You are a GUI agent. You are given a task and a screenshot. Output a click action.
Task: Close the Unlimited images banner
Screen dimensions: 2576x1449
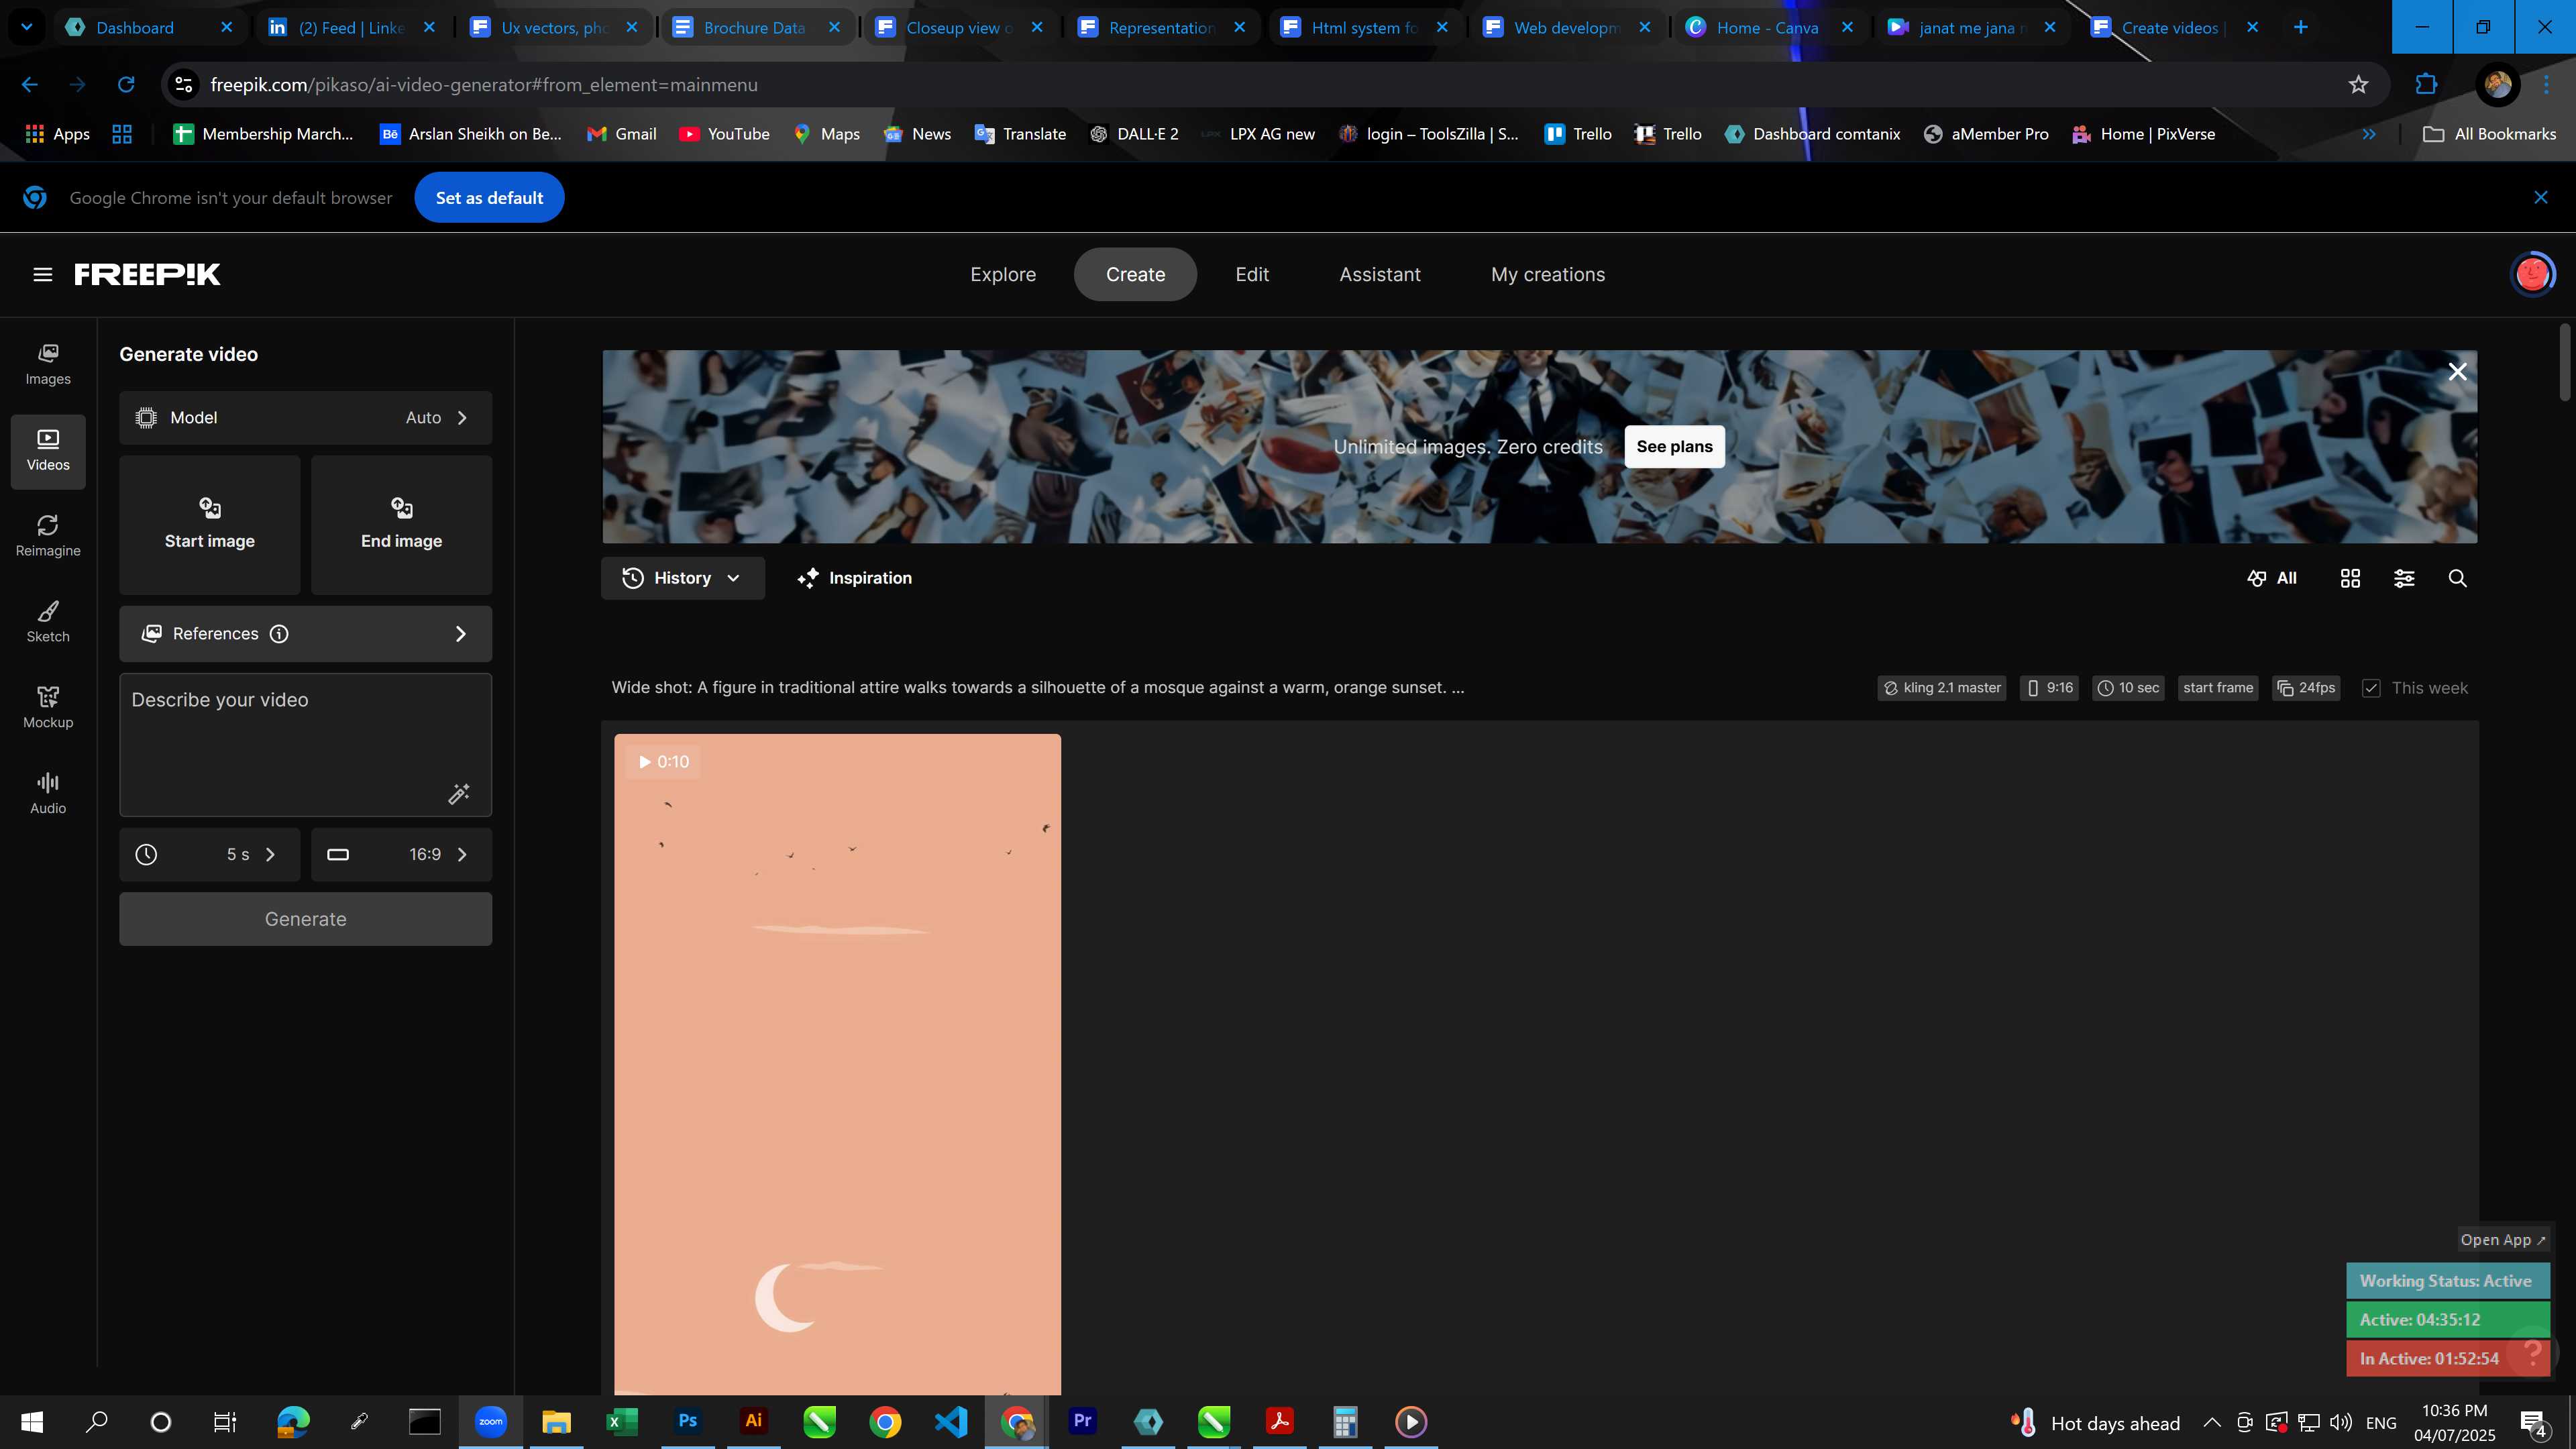[x=2457, y=372]
